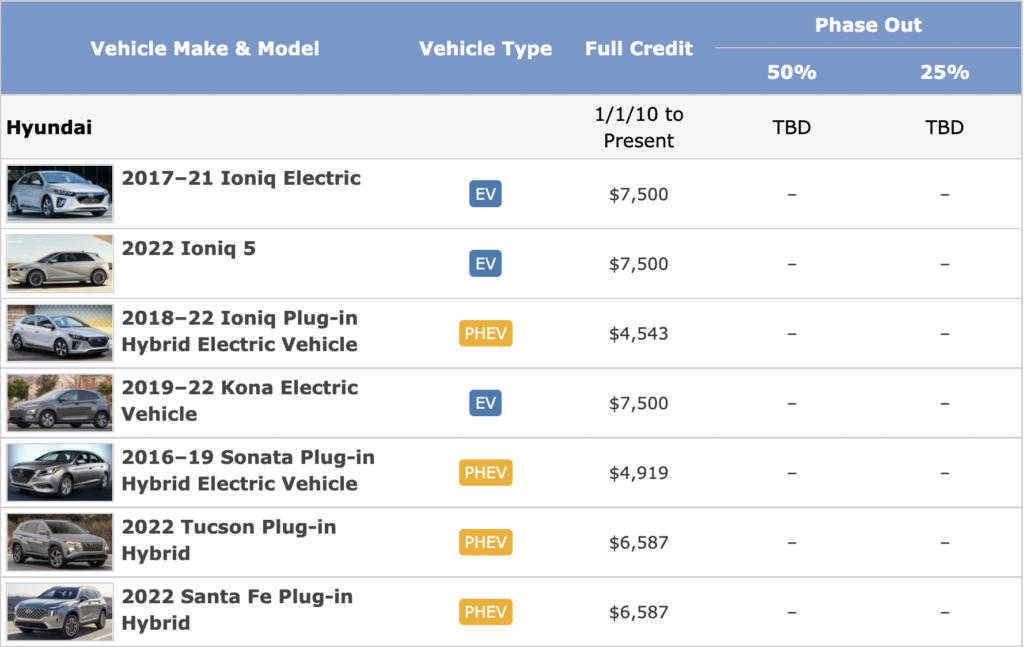The image size is (1024, 647).
Task: Click the Full Credit column header
Action: (639, 49)
